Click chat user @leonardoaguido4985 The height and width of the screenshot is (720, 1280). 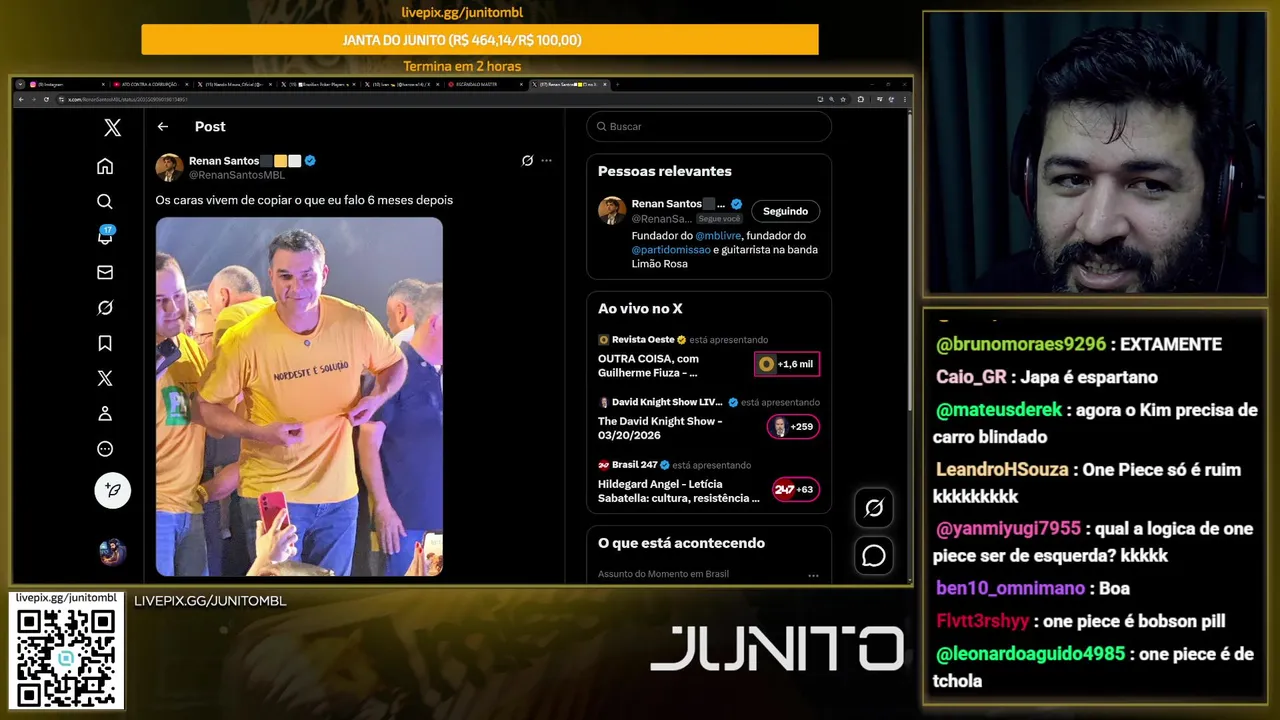click(1031, 654)
